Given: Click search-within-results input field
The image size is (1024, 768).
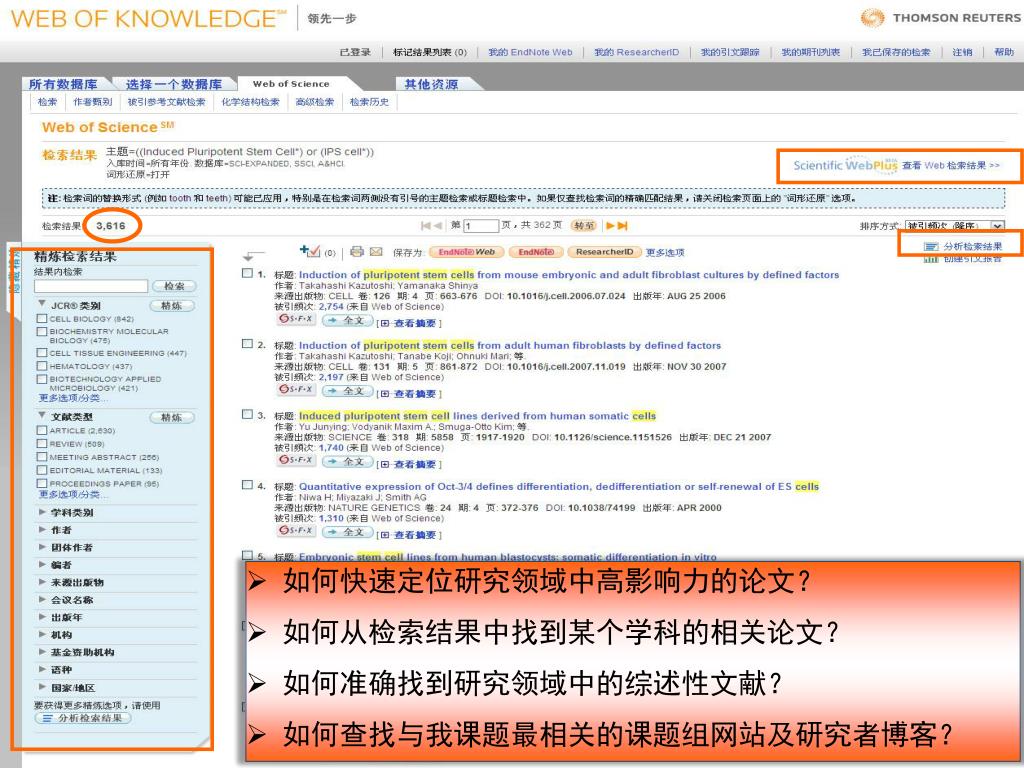Looking at the screenshot, I should (91, 286).
